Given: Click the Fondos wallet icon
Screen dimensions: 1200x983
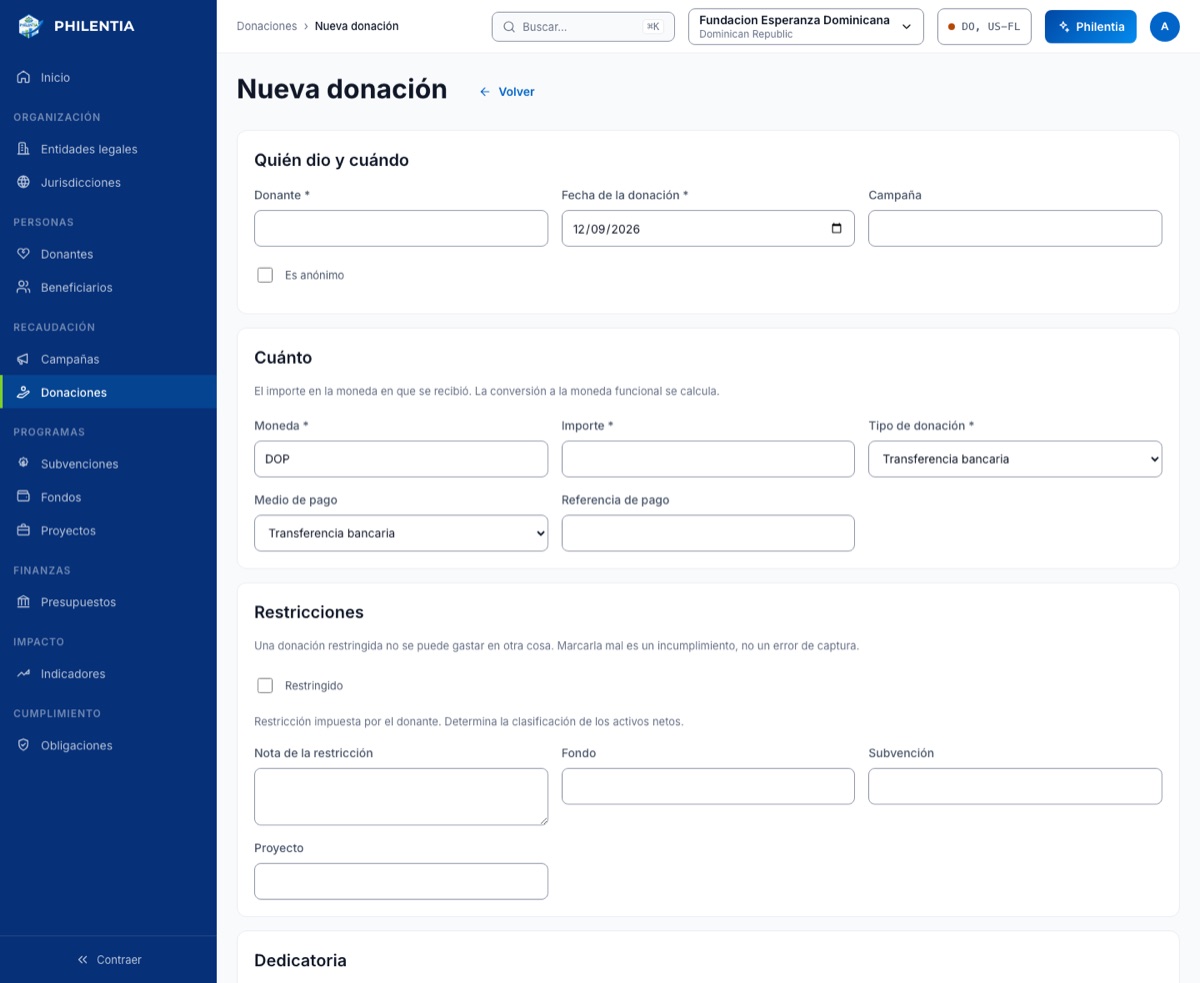Looking at the screenshot, I should 23,497.
